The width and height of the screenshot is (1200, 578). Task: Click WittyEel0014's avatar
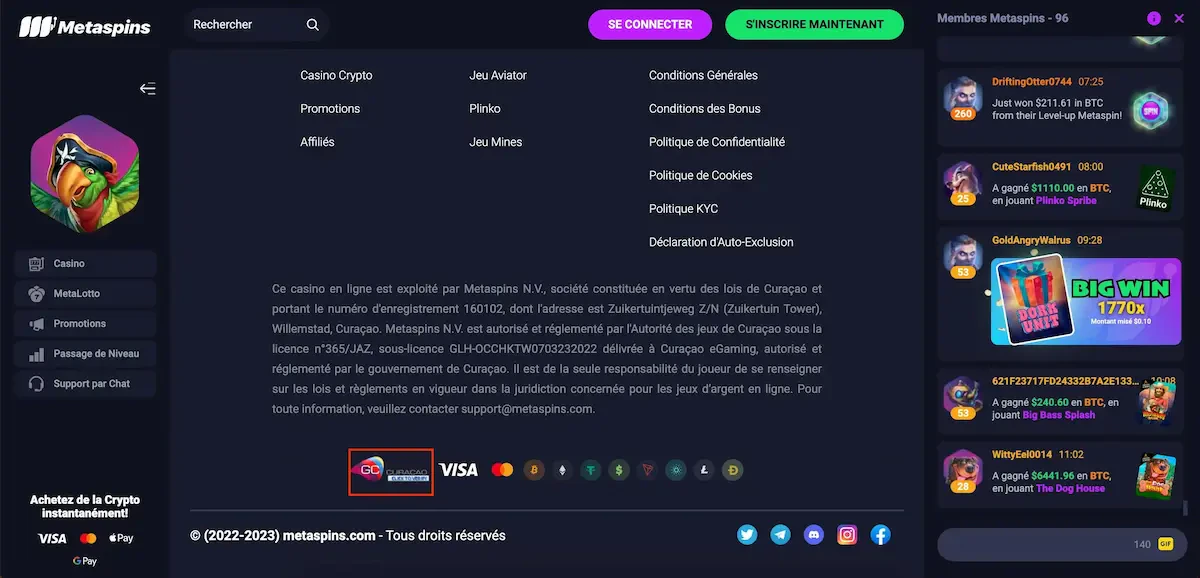click(x=963, y=472)
